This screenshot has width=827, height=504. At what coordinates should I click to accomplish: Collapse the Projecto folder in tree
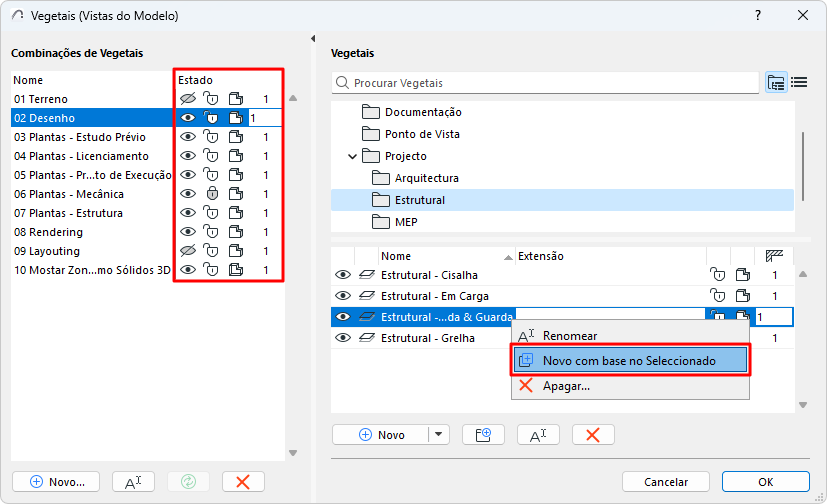pyautogui.click(x=352, y=156)
